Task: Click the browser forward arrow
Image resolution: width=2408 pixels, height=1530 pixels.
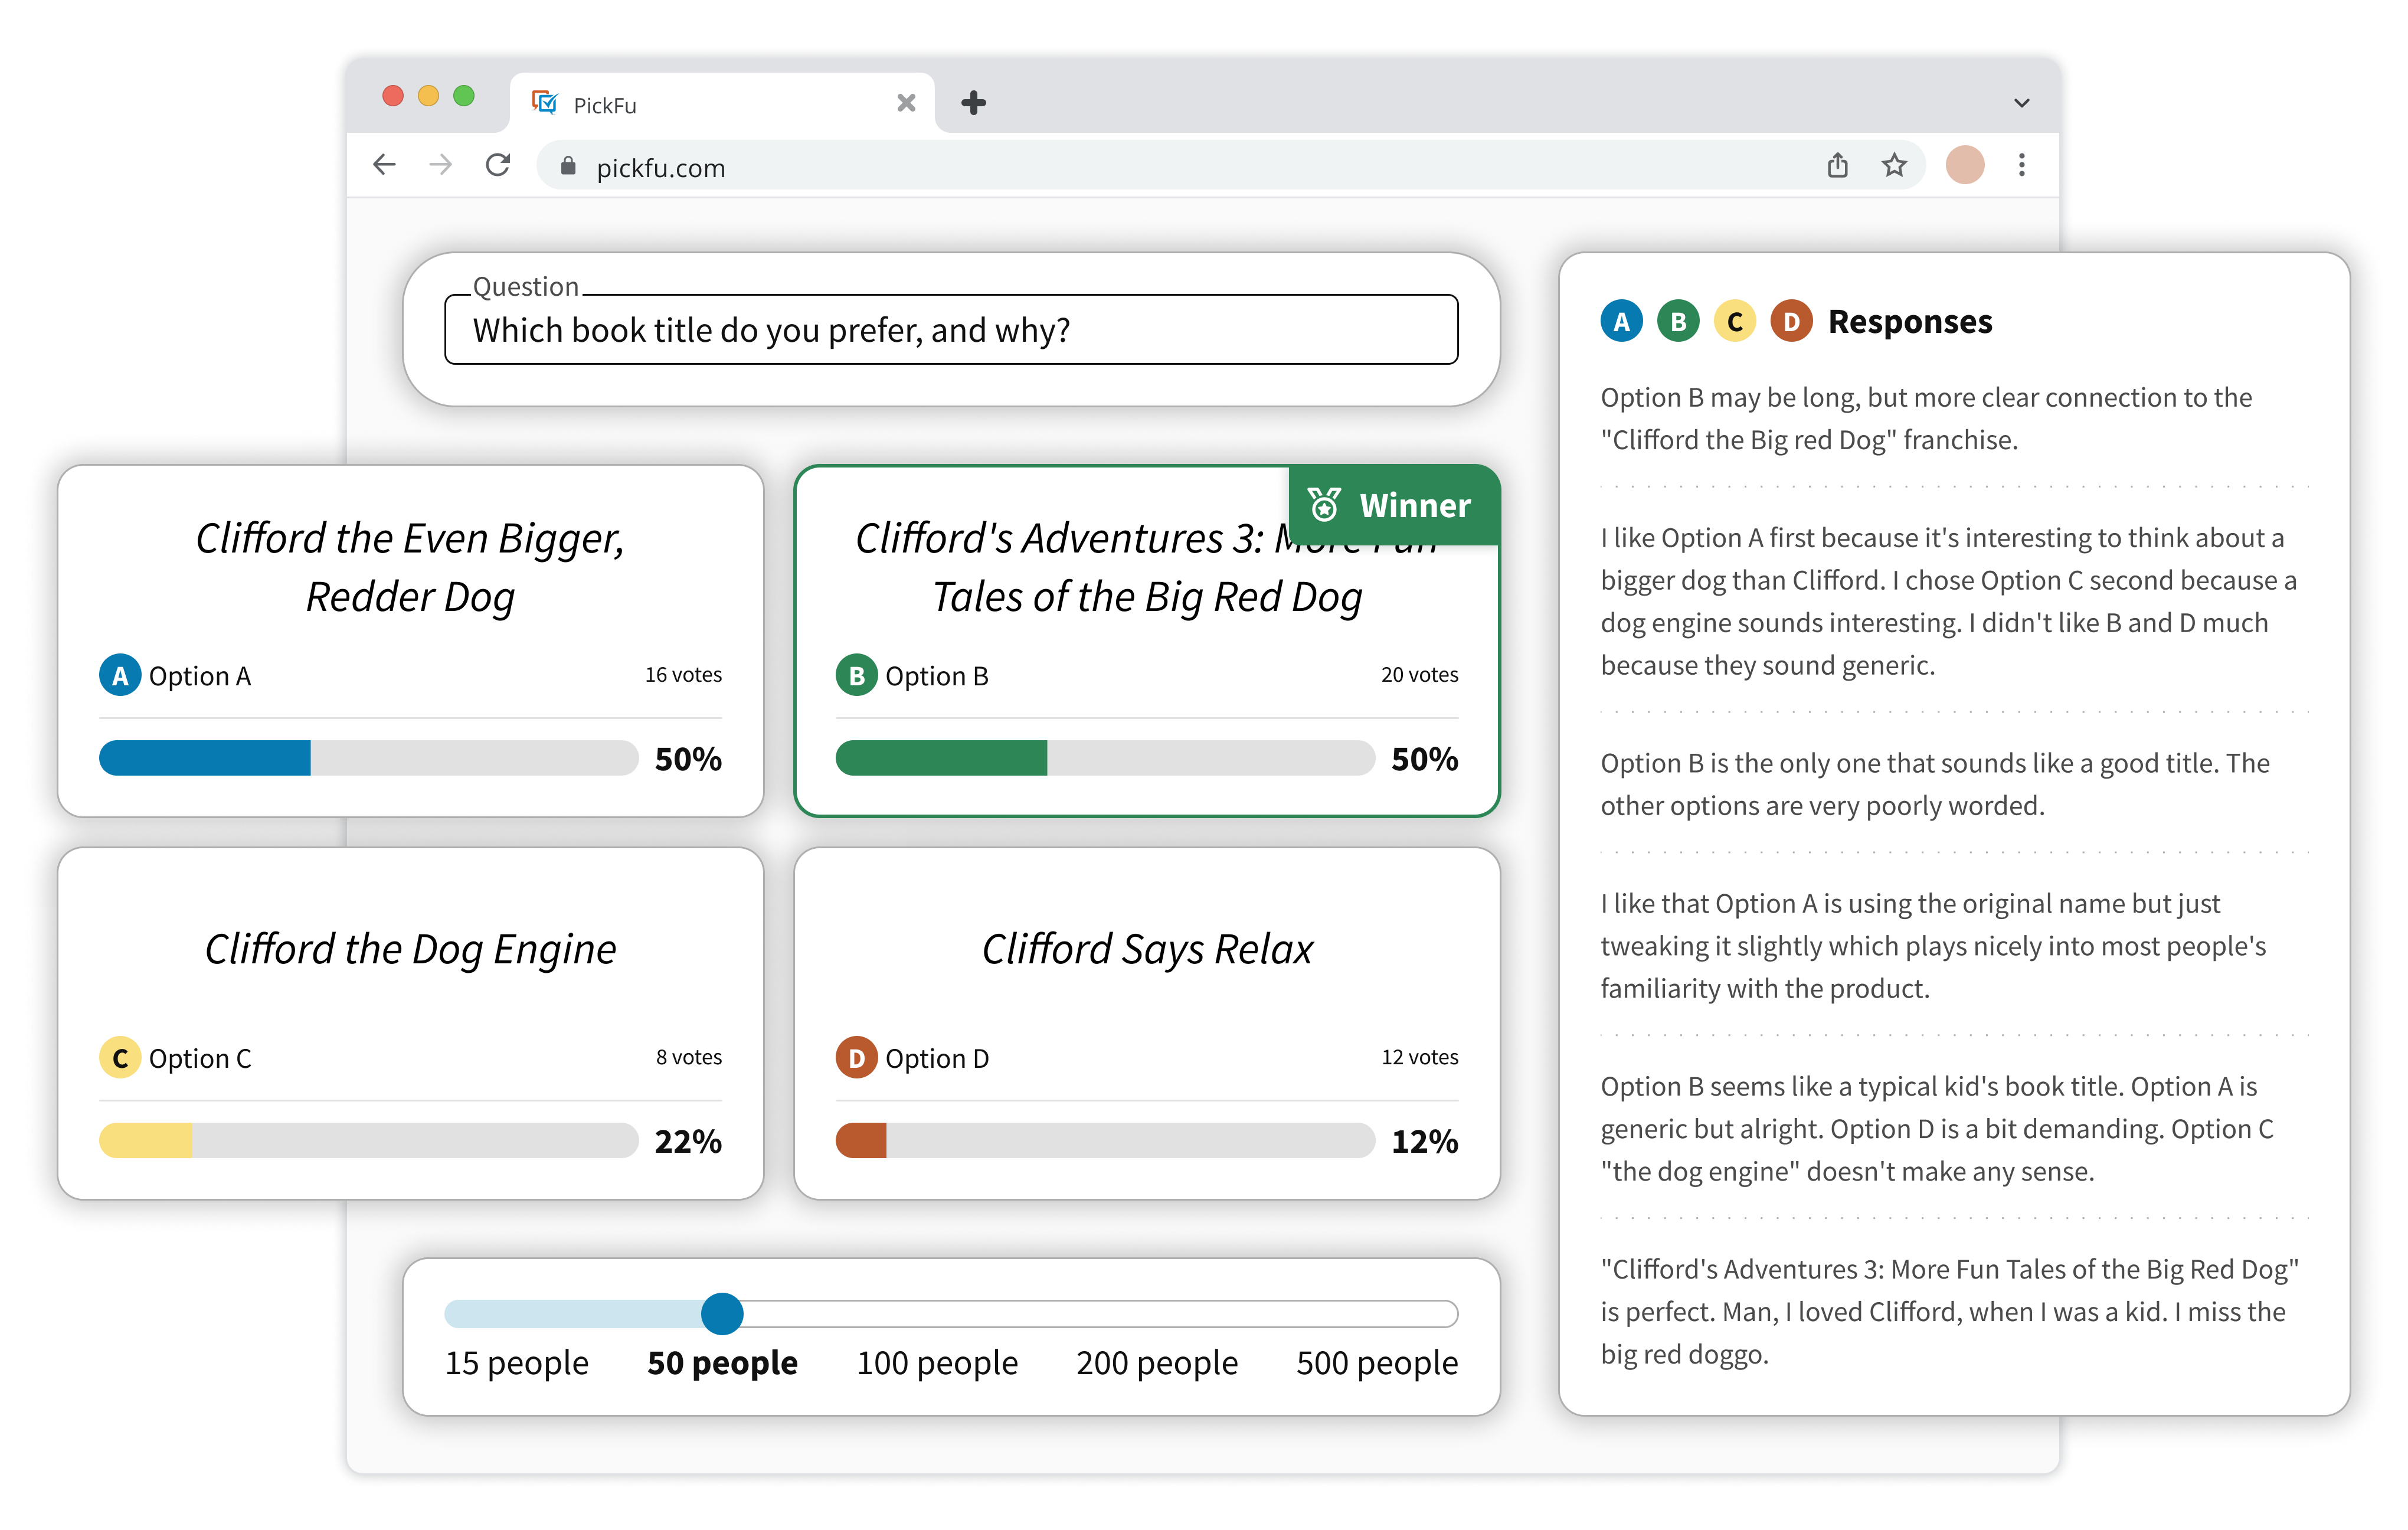Action: (x=440, y=165)
